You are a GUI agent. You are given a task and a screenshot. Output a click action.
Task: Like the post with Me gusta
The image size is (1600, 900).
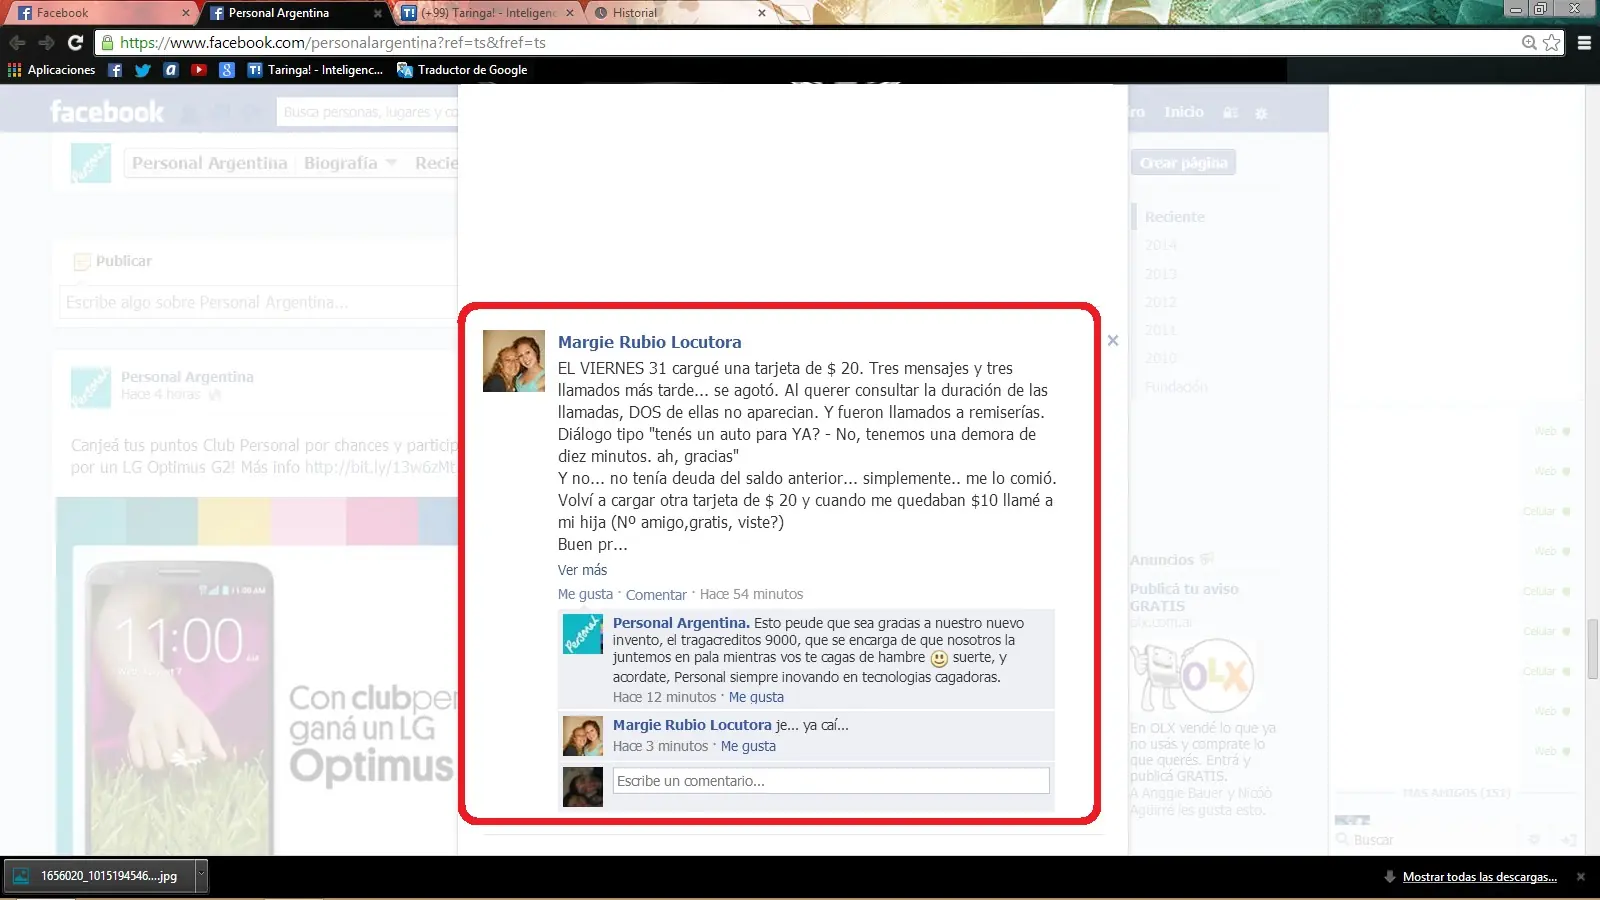pos(585,594)
